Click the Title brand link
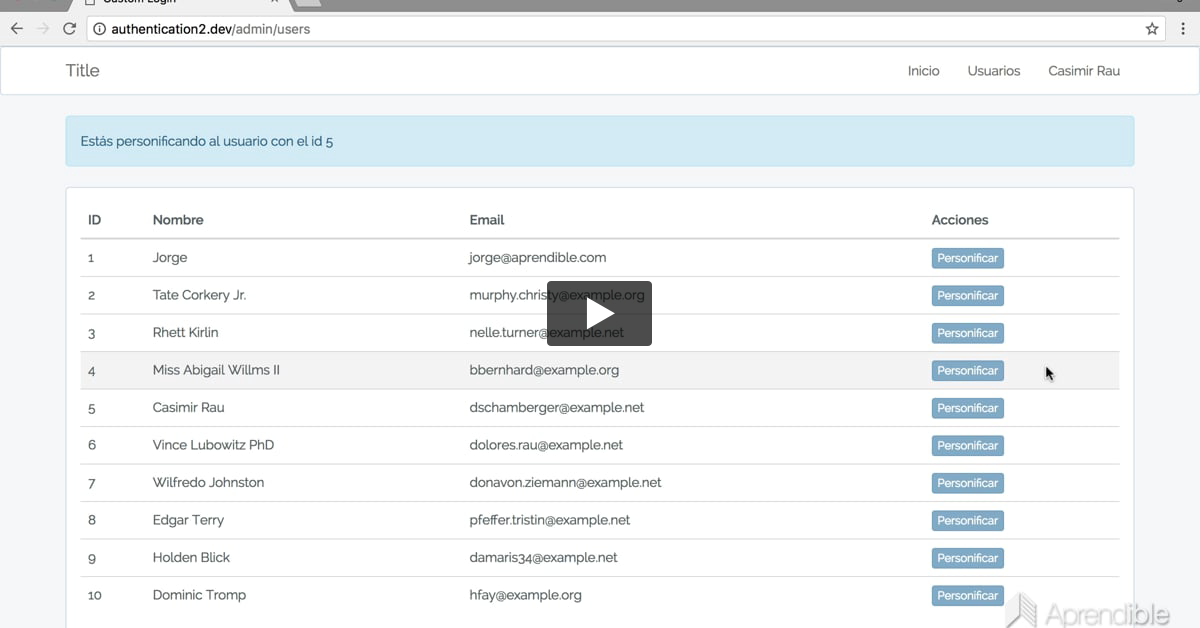The height and width of the screenshot is (628, 1200). 82,70
